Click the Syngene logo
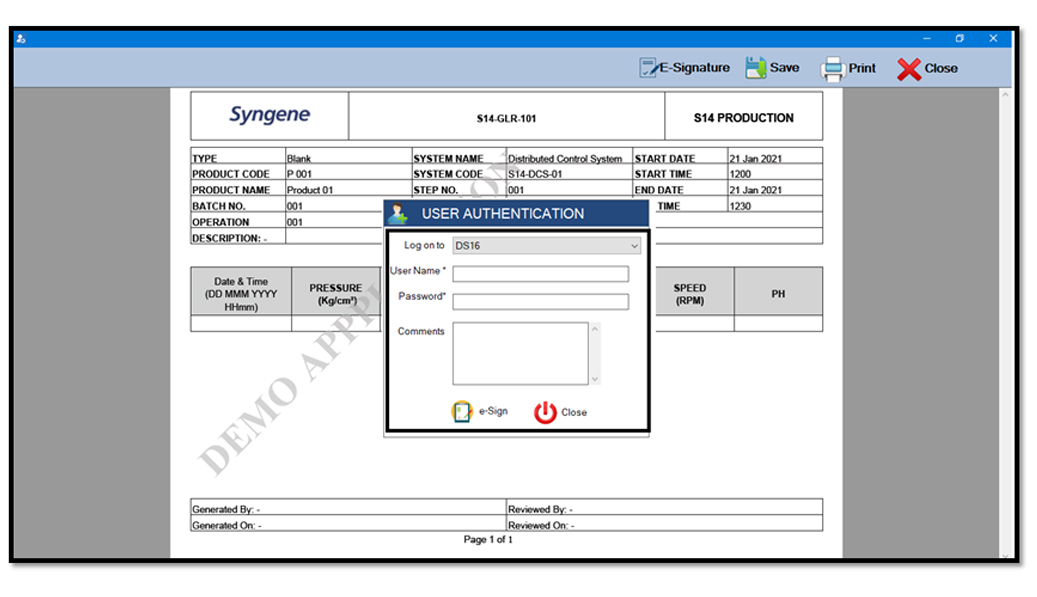Image resolution: width=1037 pixels, height=597 pixels. pyautogui.click(x=269, y=114)
